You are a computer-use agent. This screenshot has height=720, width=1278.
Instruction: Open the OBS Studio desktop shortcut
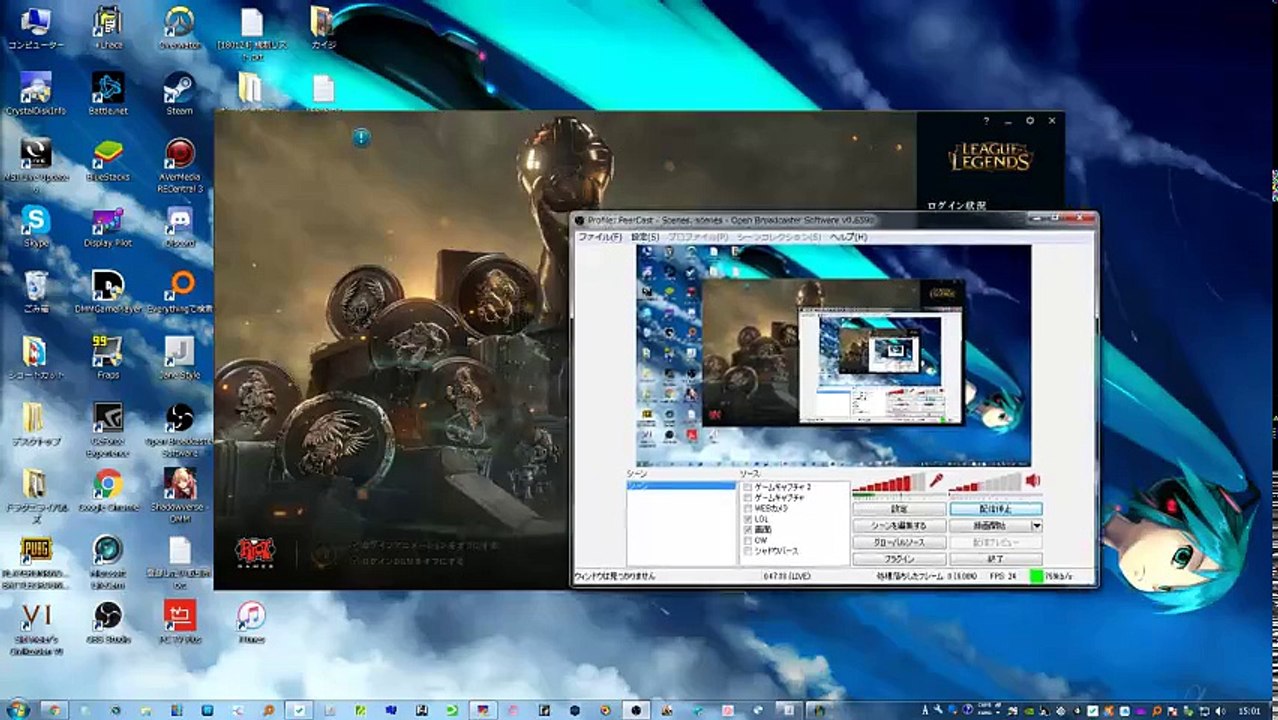point(108,622)
